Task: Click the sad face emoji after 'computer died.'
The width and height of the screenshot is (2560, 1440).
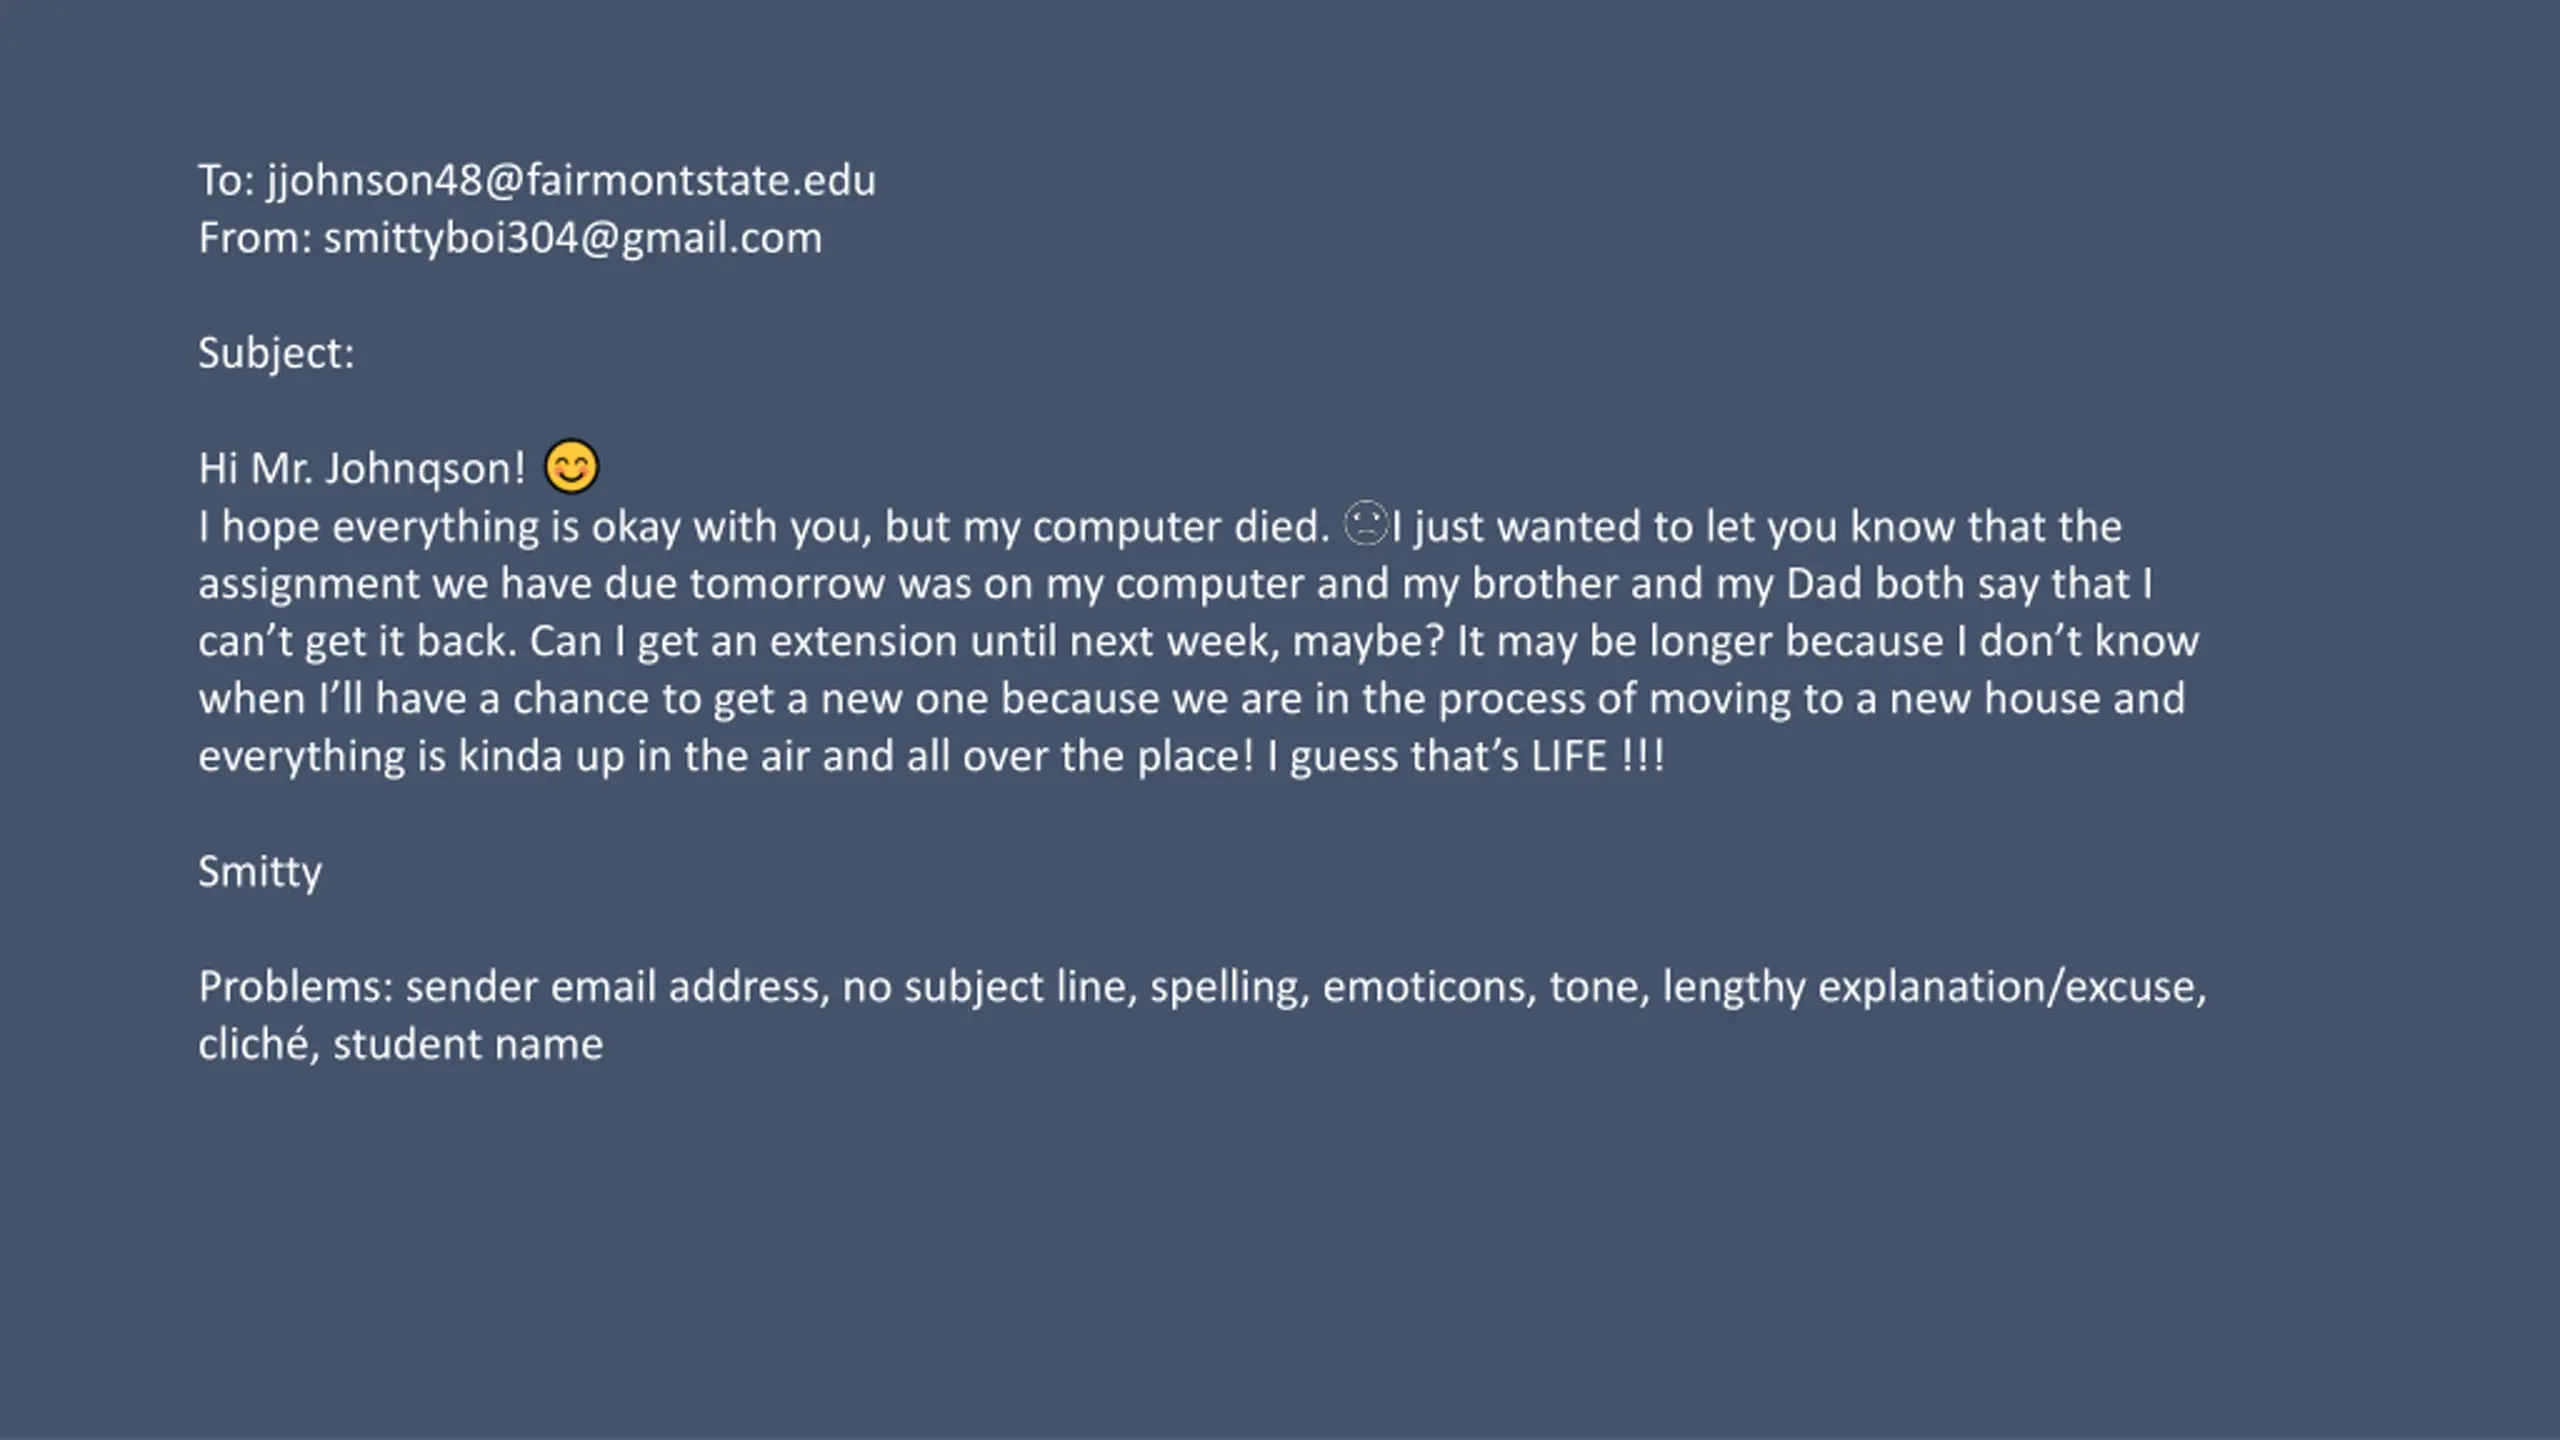Action: pyautogui.click(x=1365, y=524)
